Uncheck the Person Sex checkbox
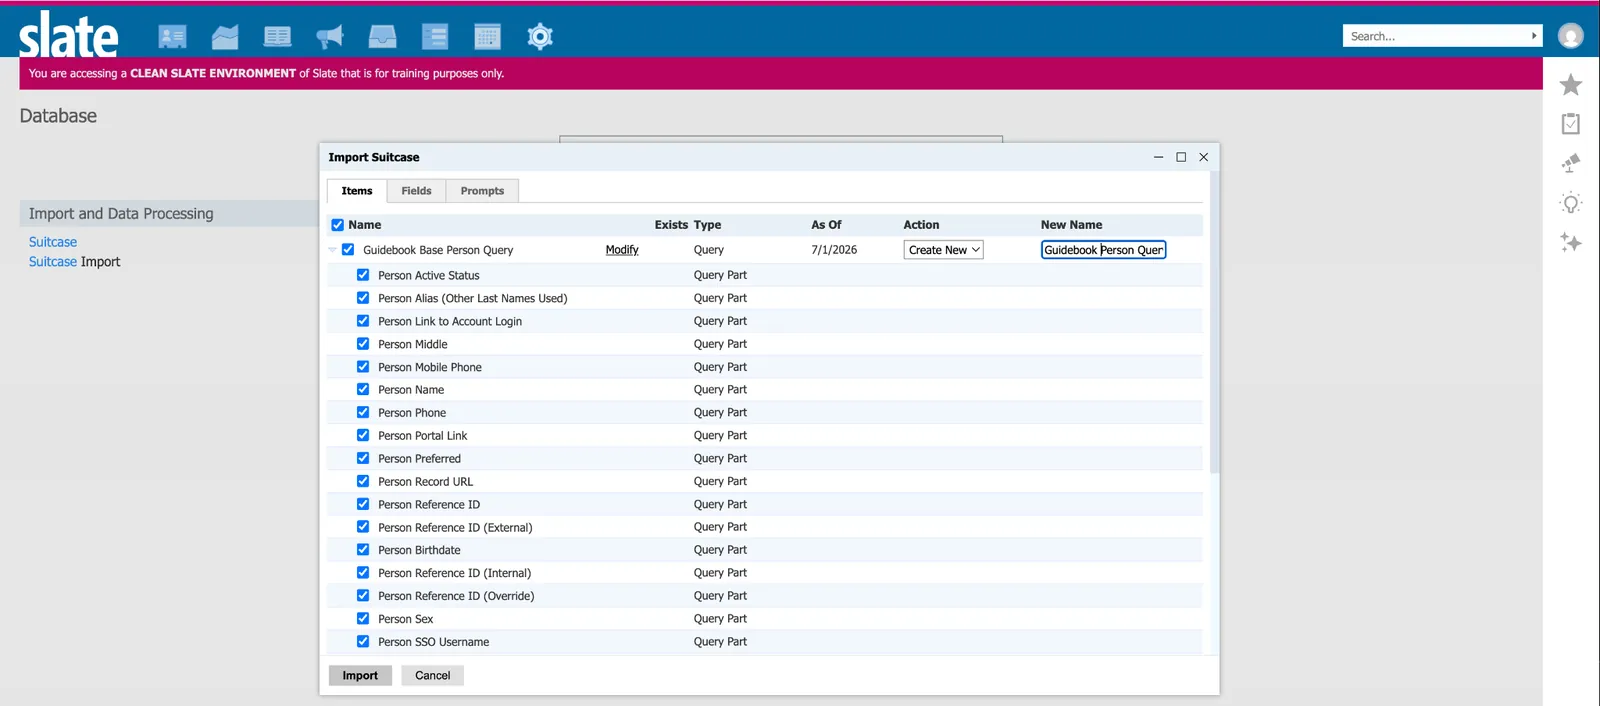This screenshot has height=706, width=1600. [363, 619]
